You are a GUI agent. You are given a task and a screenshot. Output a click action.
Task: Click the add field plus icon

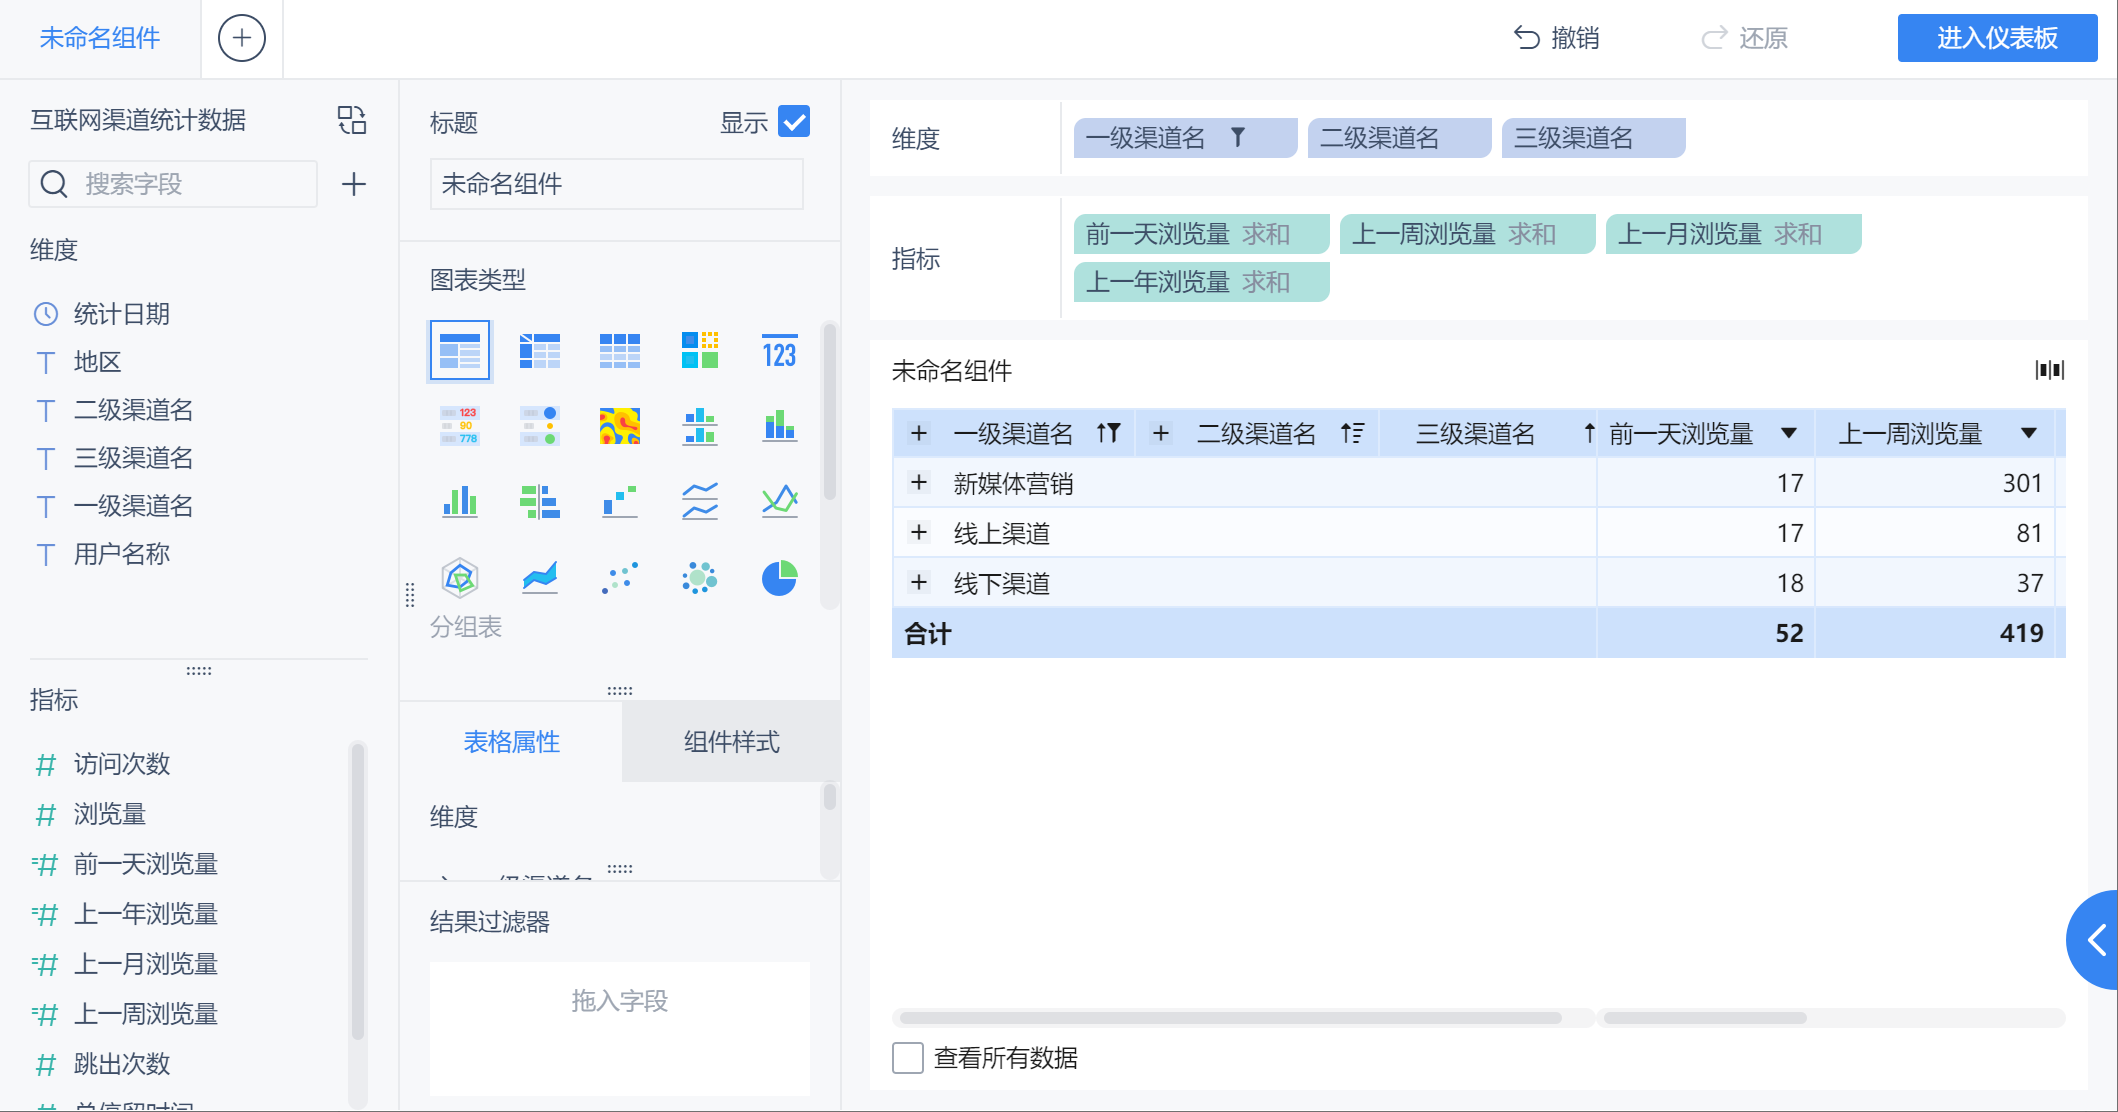pos(353,184)
